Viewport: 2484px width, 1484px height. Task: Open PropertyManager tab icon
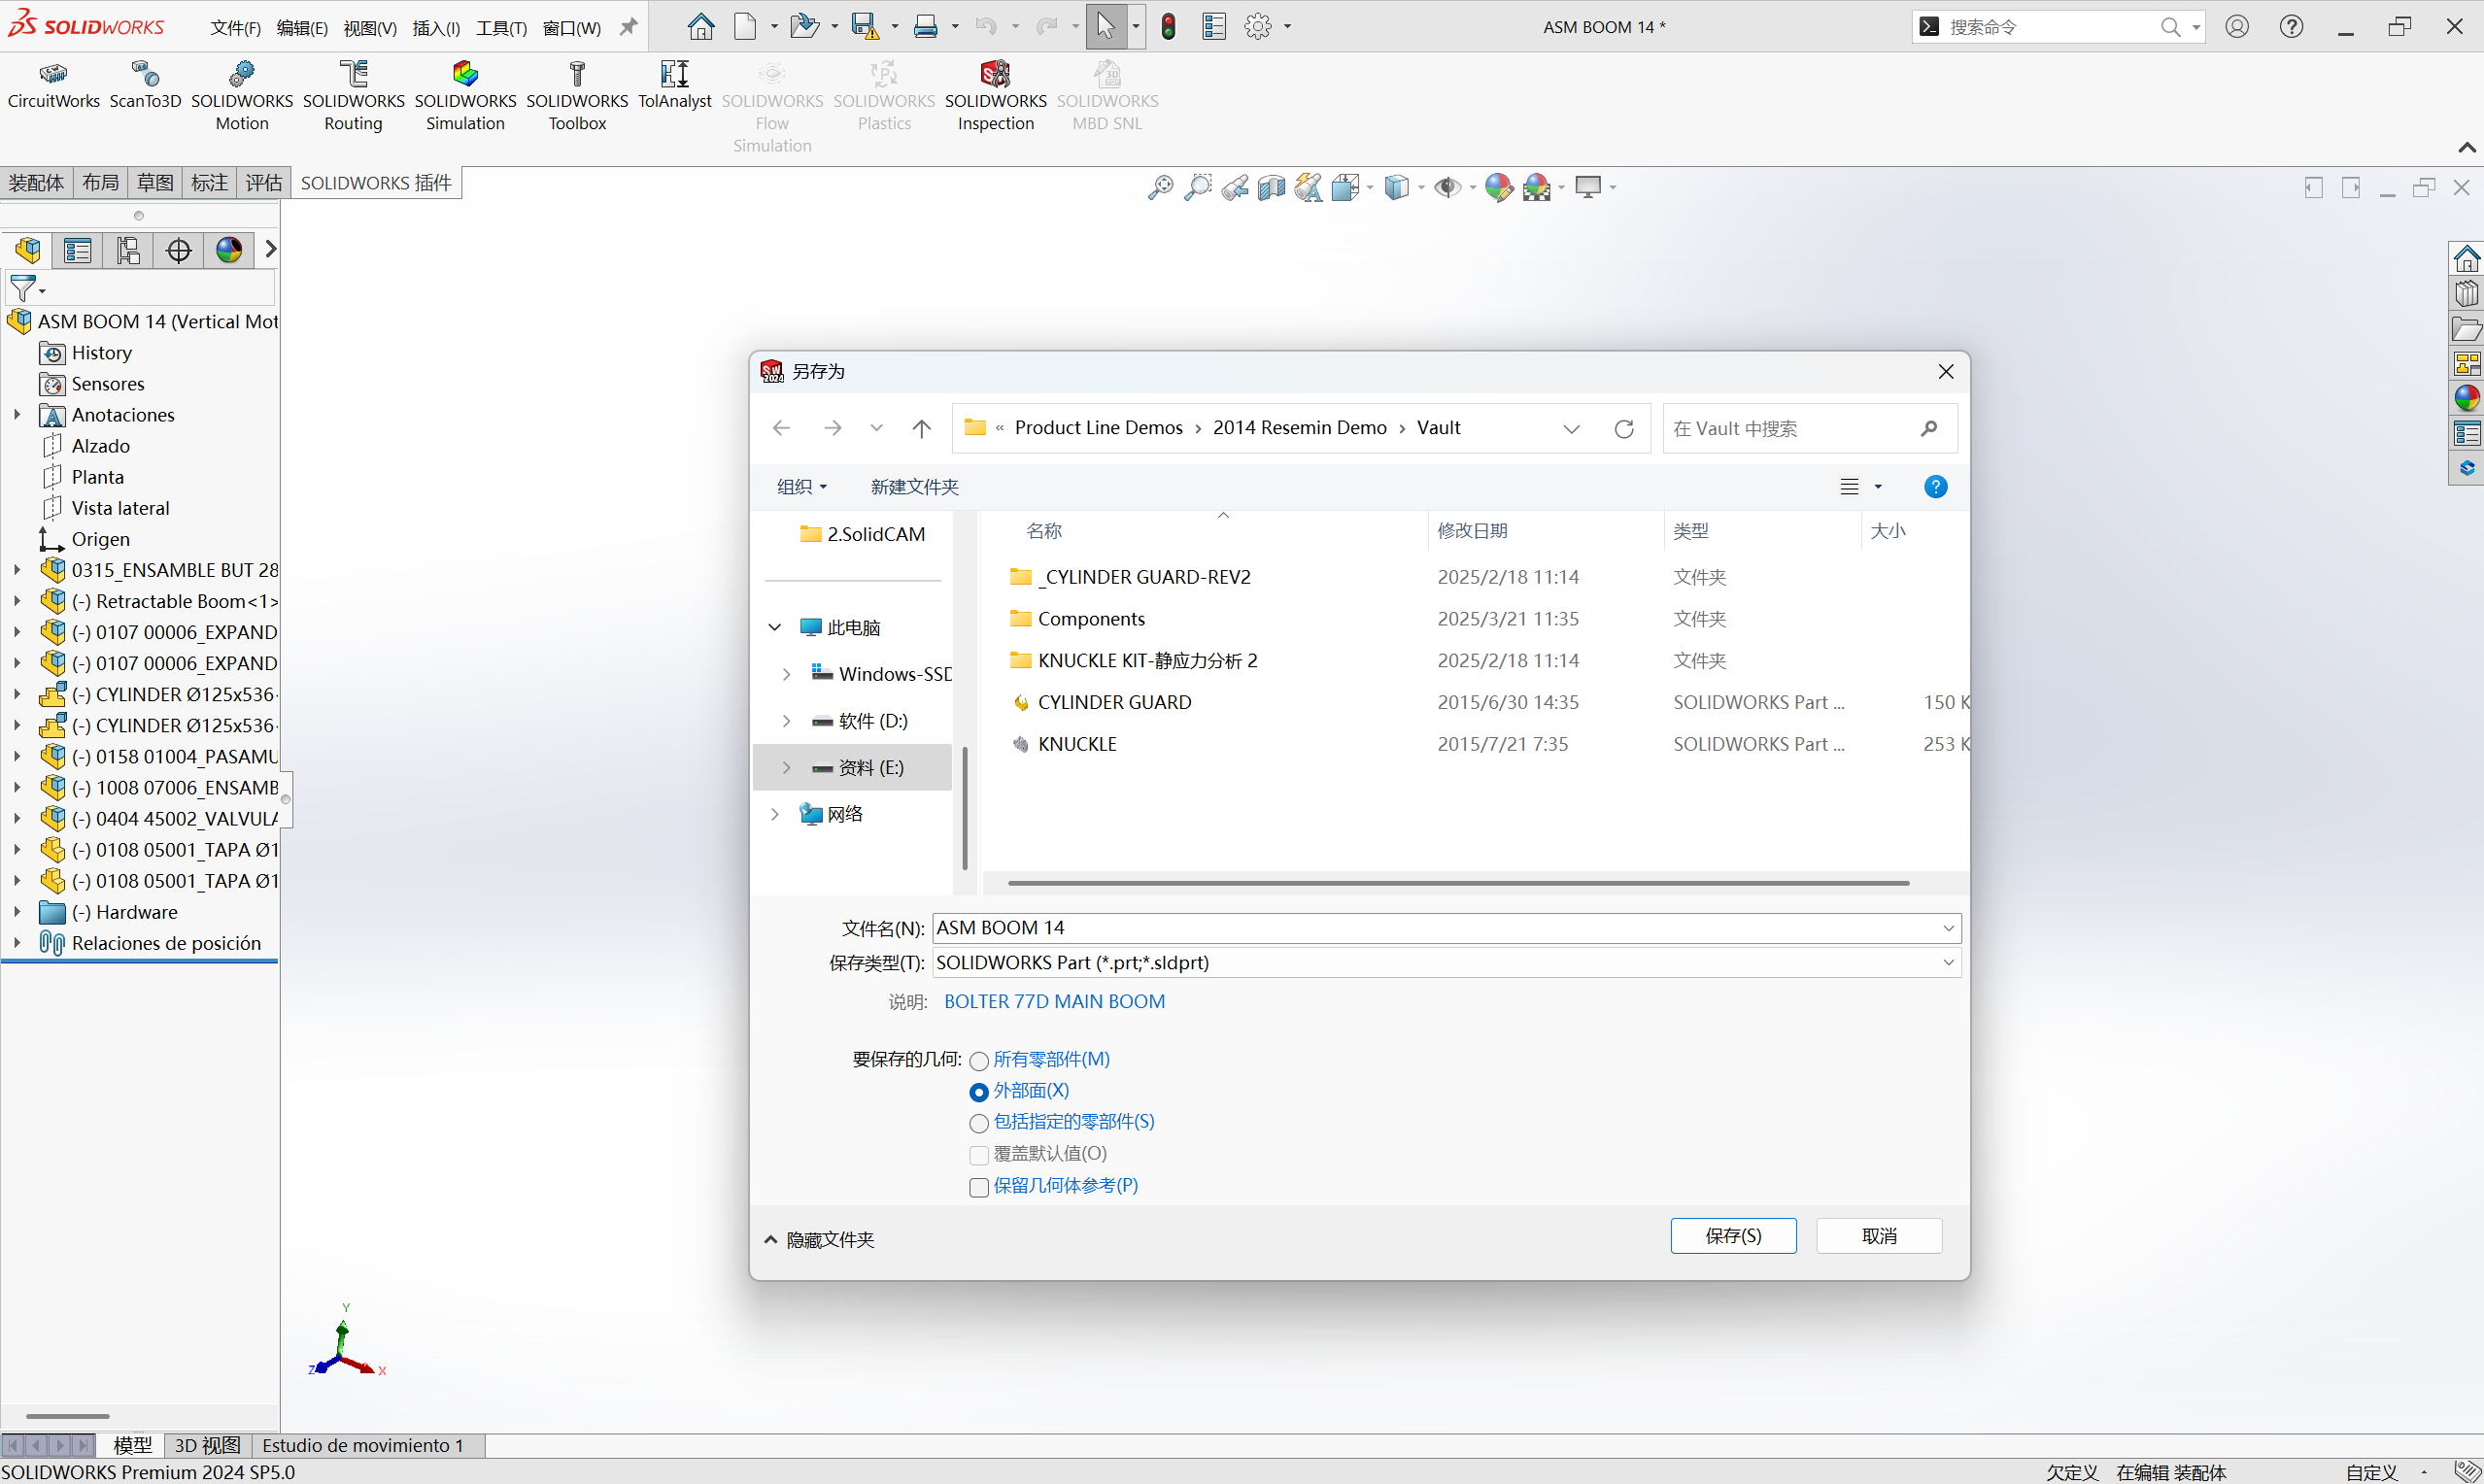77,249
